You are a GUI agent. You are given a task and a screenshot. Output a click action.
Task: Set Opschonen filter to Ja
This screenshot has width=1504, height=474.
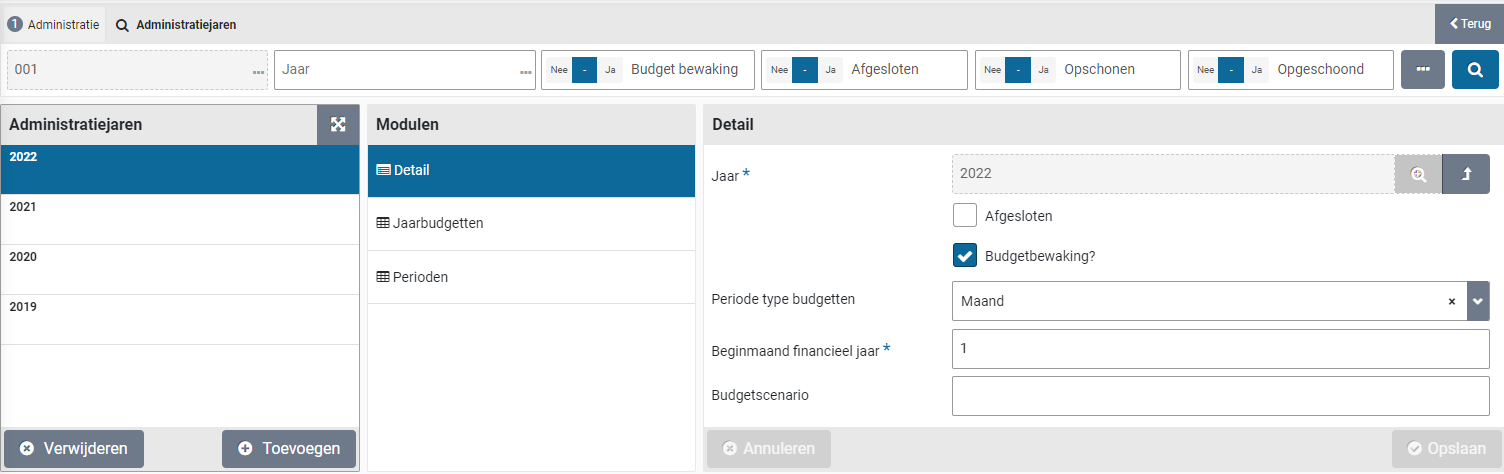tap(1043, 70)
